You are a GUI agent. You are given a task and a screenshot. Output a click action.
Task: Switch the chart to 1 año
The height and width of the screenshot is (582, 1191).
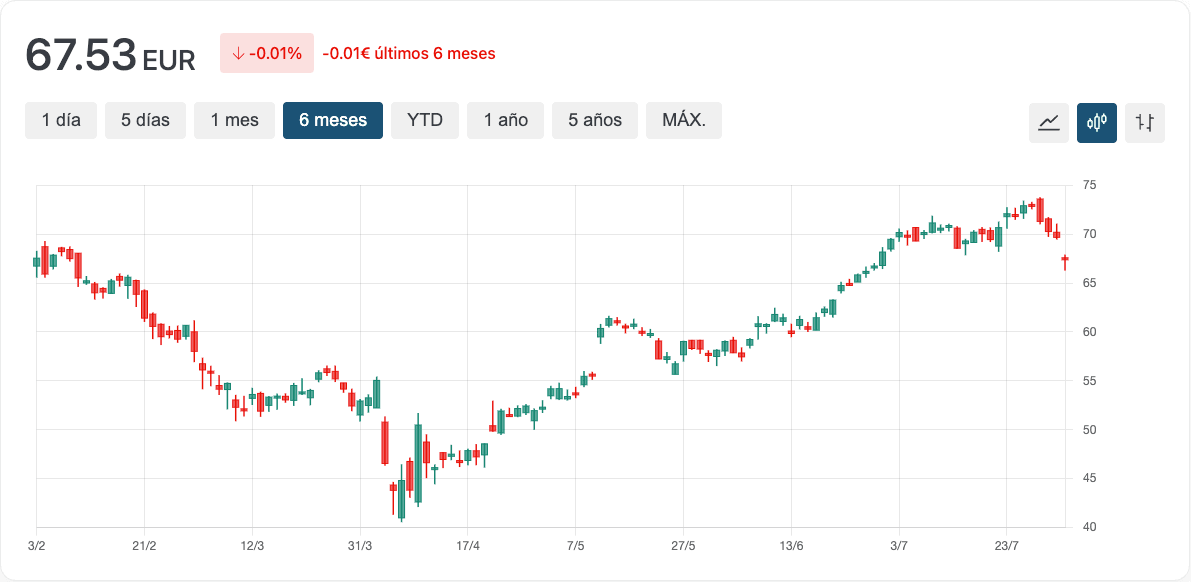(505, 120)
